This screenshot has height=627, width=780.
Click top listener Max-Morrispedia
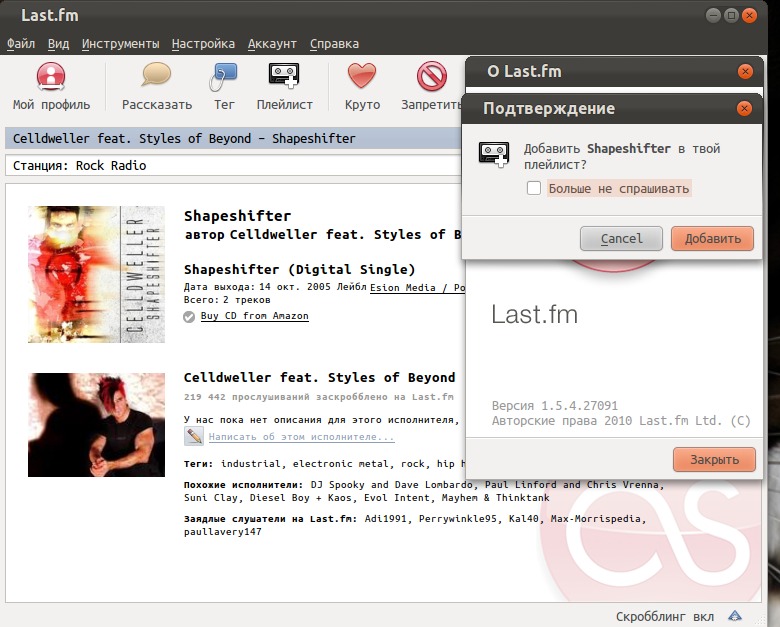tap(597, 519)
